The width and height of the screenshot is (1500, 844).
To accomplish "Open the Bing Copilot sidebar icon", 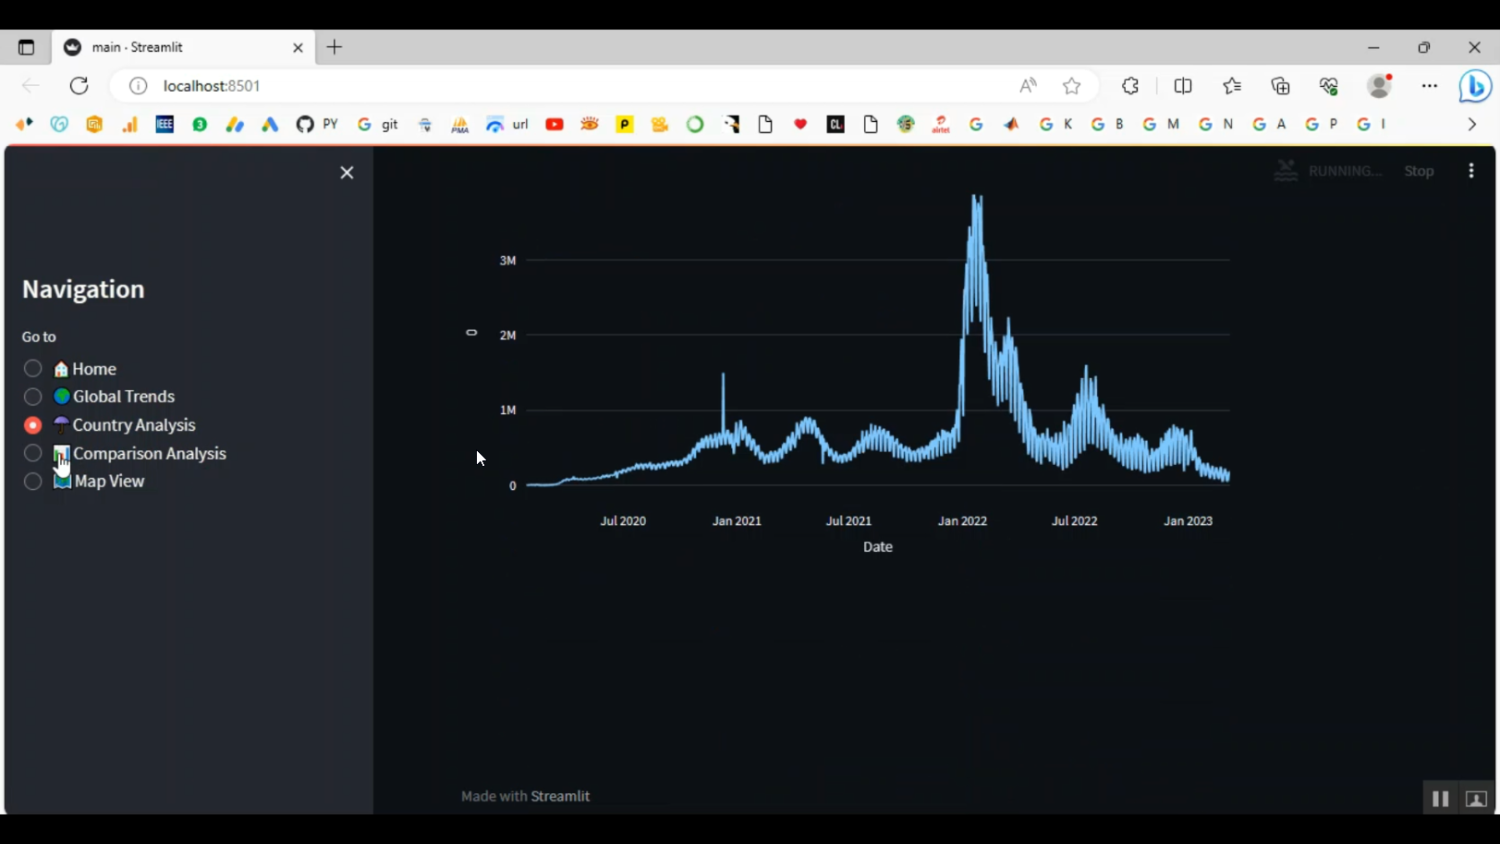I will click(1475, 86).
